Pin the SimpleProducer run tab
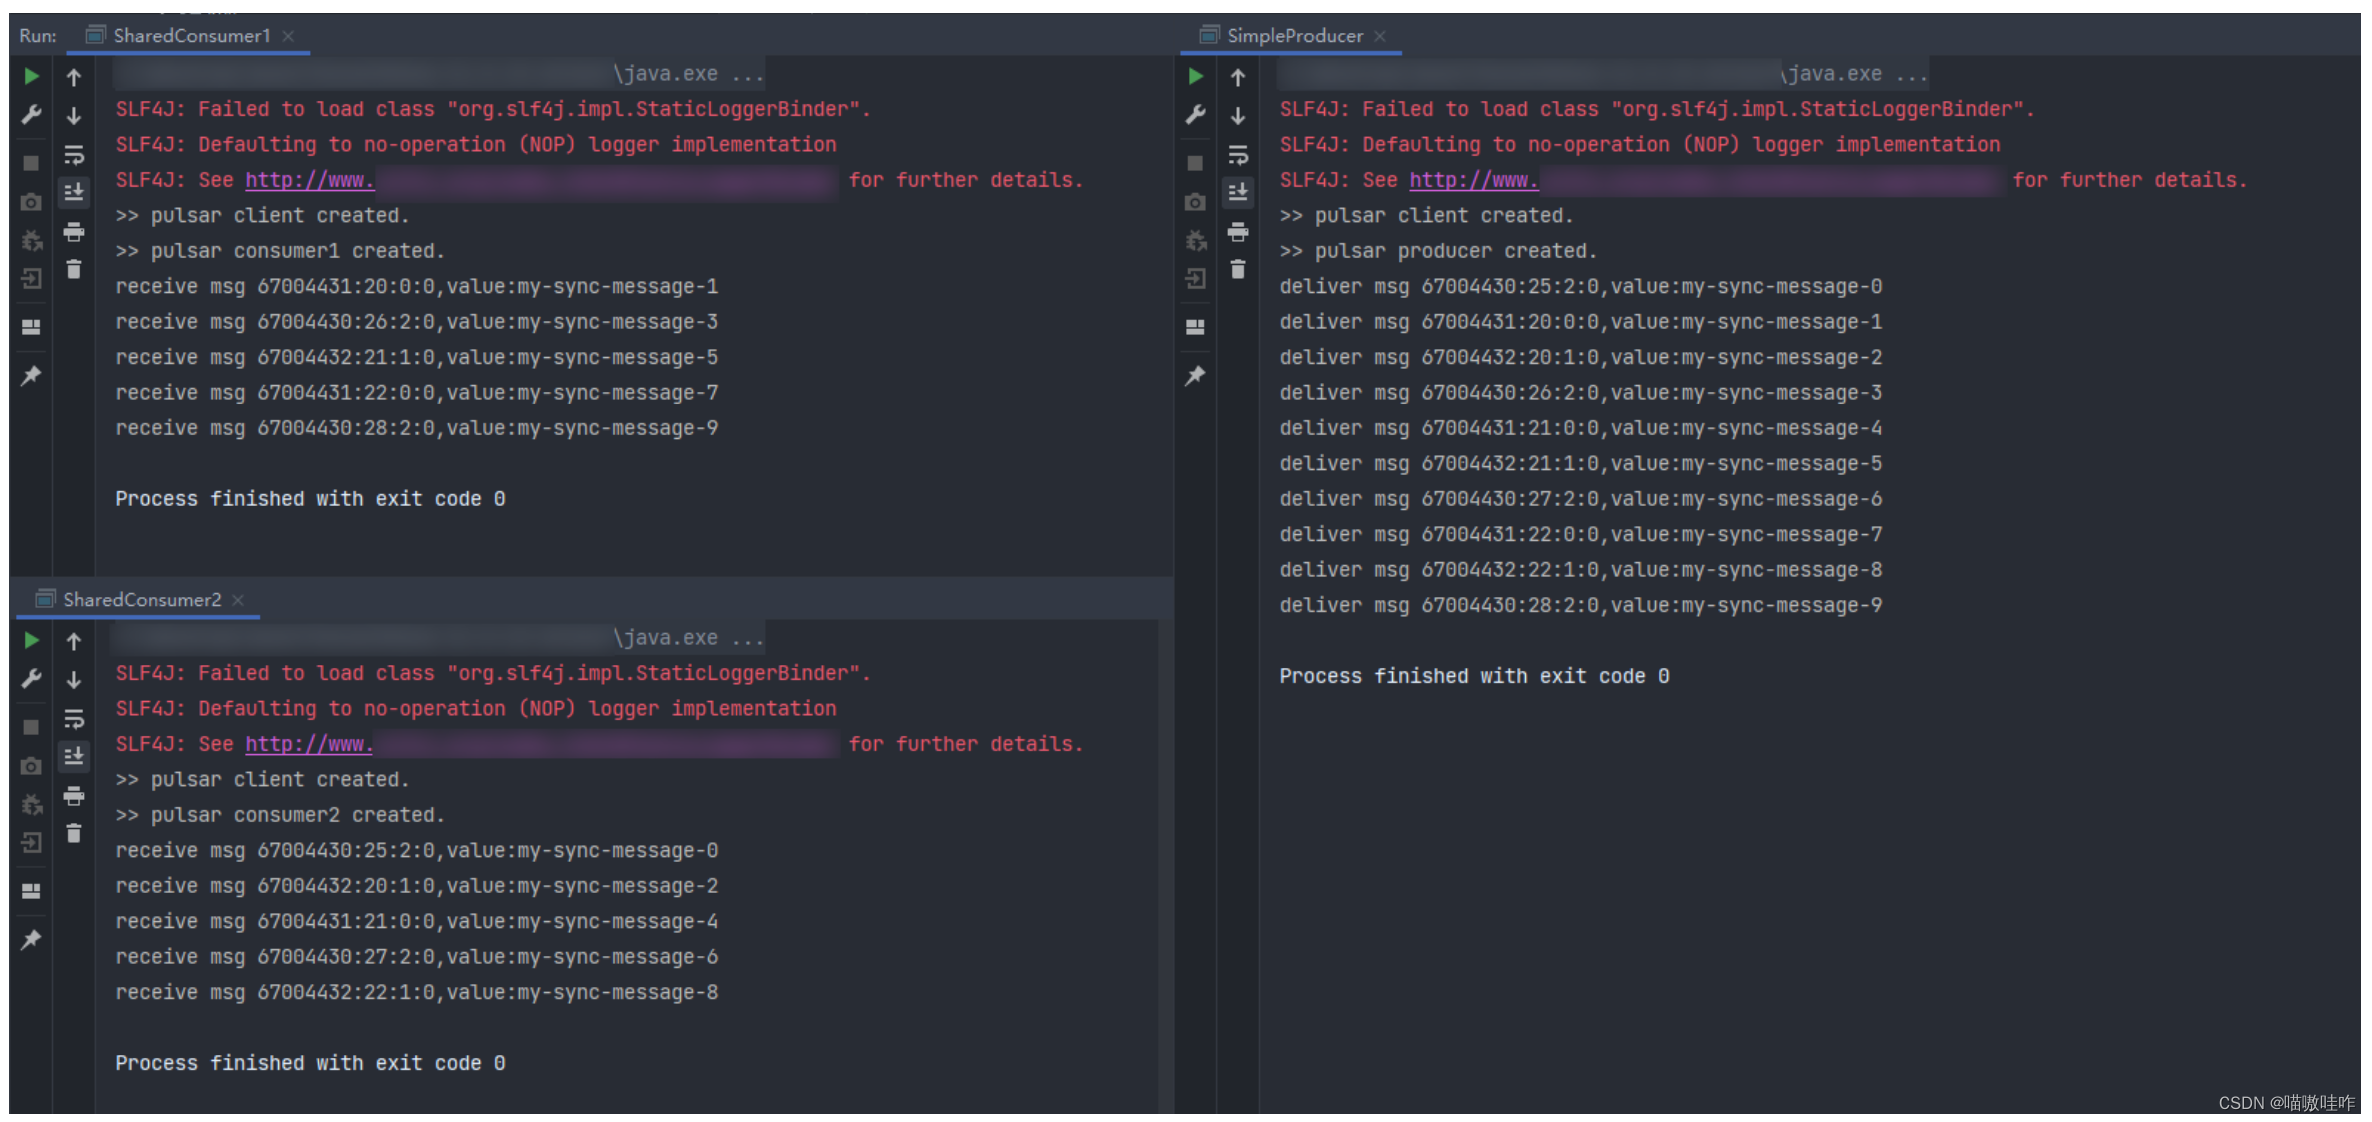2372x1122 pixels. [1195, 375]
